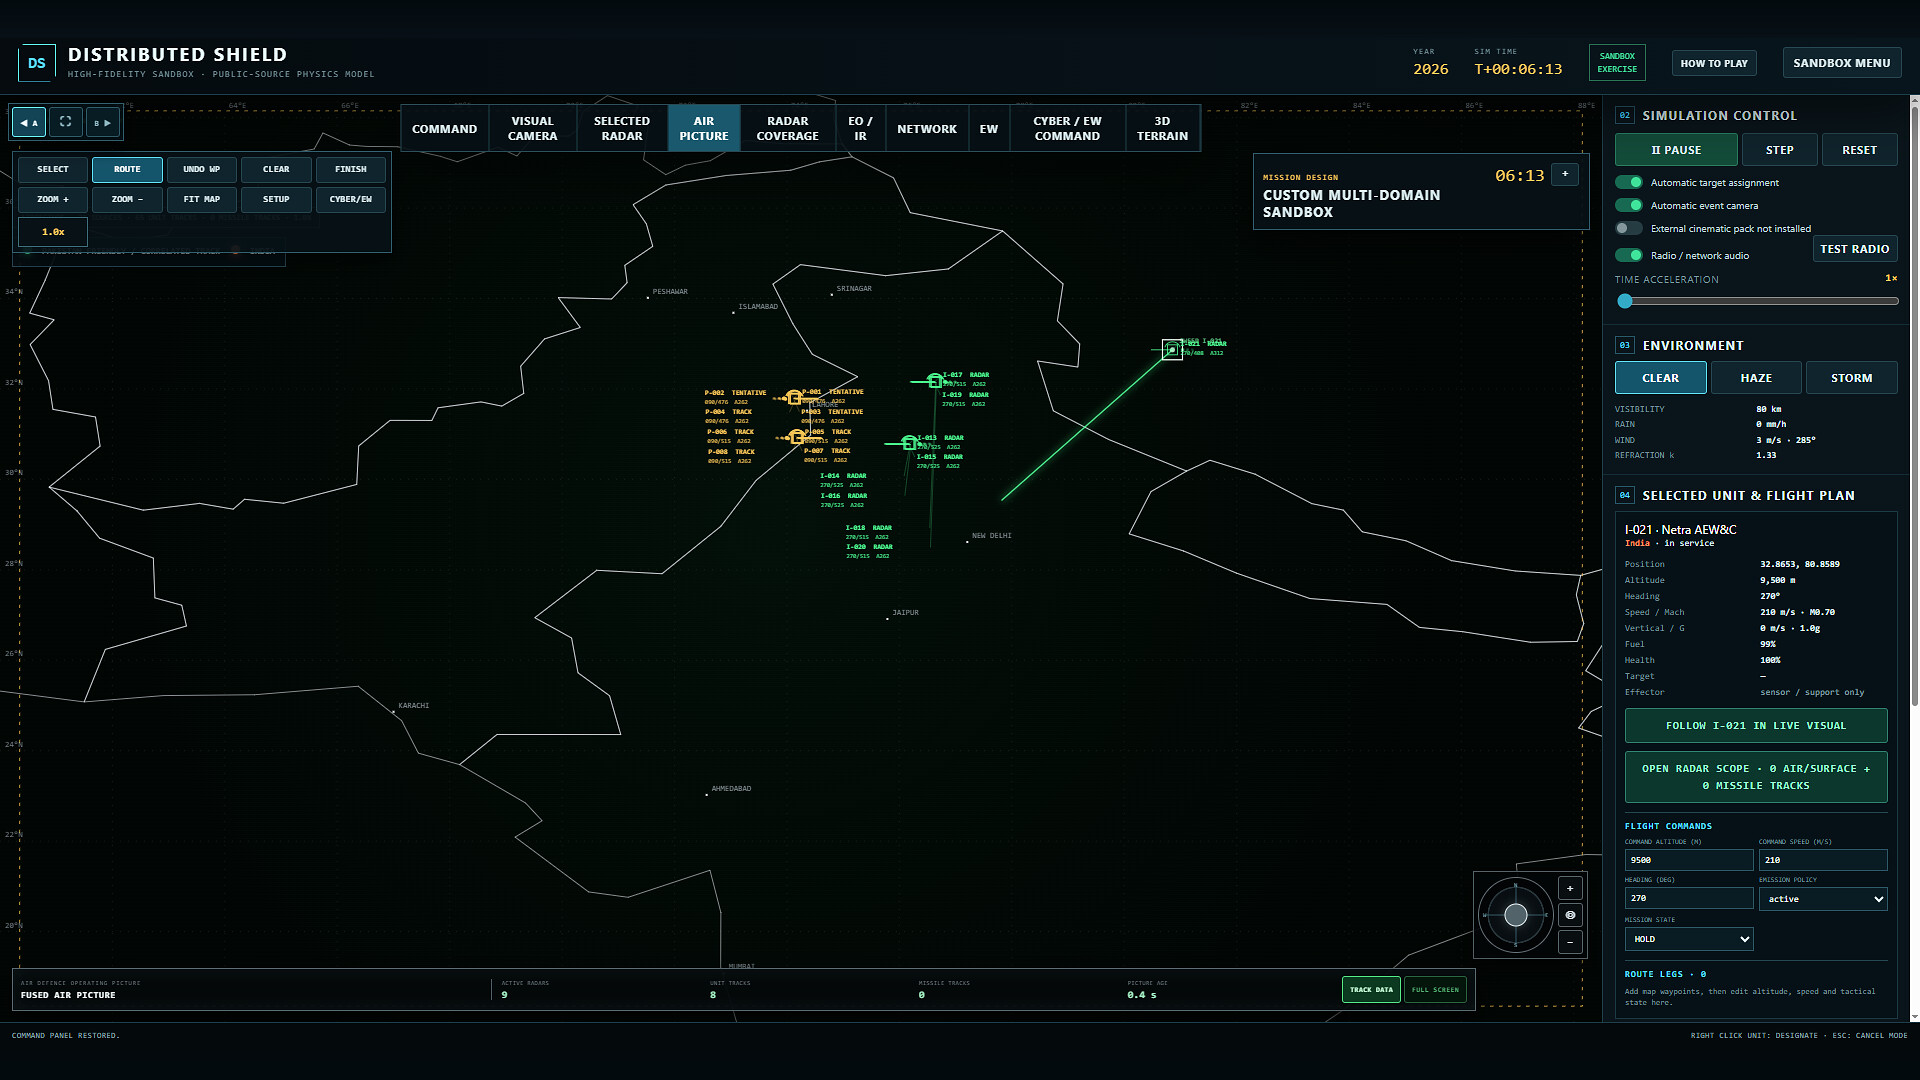Viewport: 1920px width, 1080px height.
Task: Switch to the Command tab
Action: [x=445, y=128]
